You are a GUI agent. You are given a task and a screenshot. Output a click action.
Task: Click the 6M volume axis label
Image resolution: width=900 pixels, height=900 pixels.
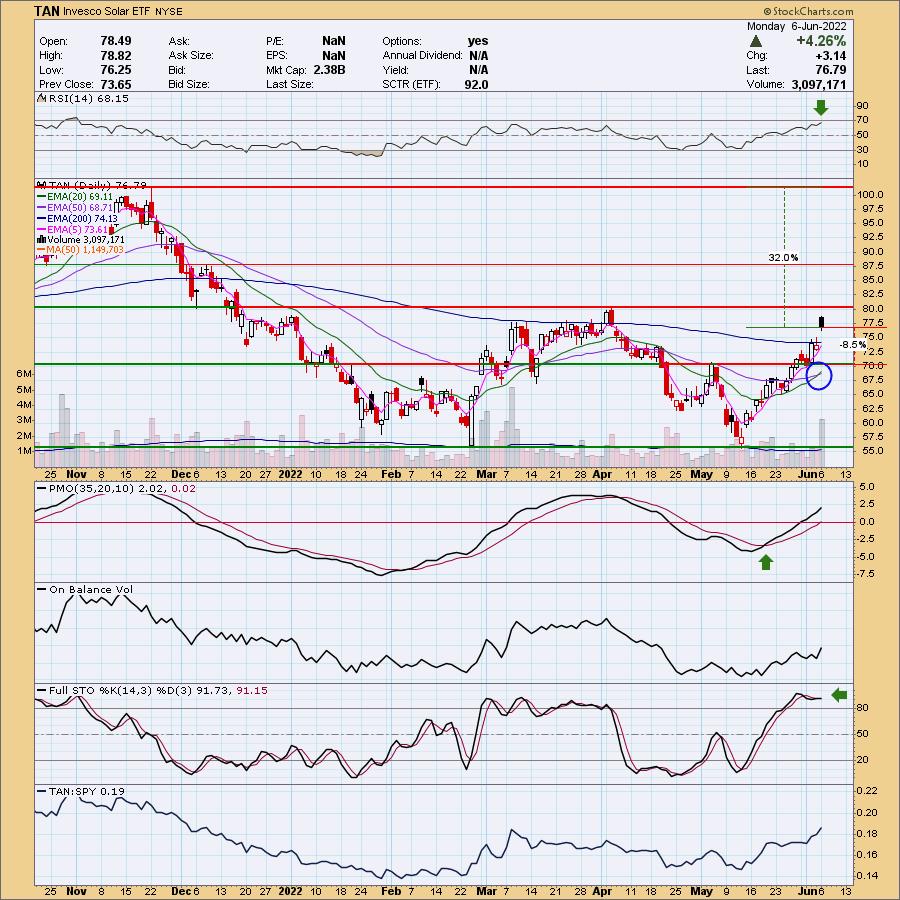click(x=24, y=374)
